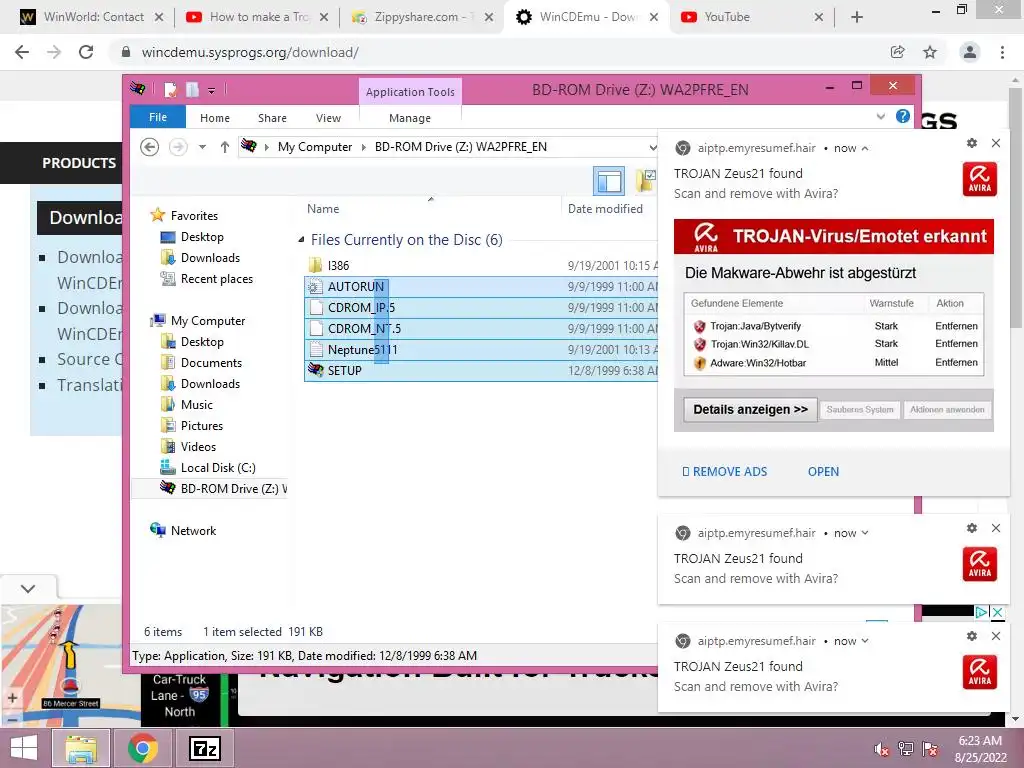Reload the page in Chrome
The height and width of the screenshot is (768, 1024).
click(x=86, y=52)
